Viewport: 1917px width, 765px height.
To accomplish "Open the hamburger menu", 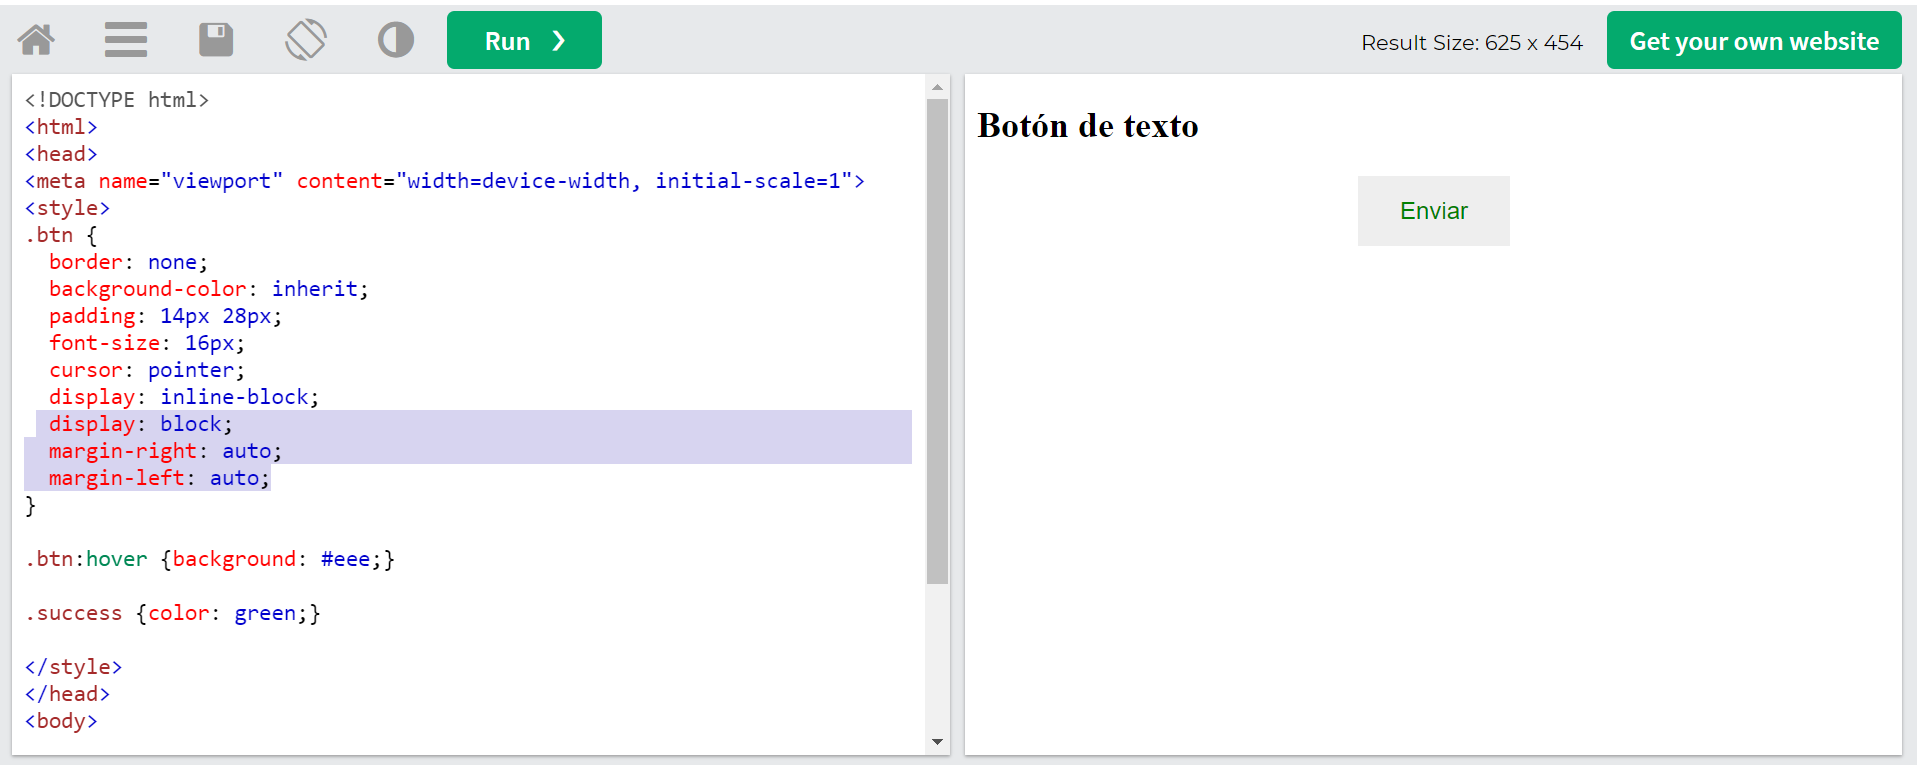I will click(x=126, y=40).
